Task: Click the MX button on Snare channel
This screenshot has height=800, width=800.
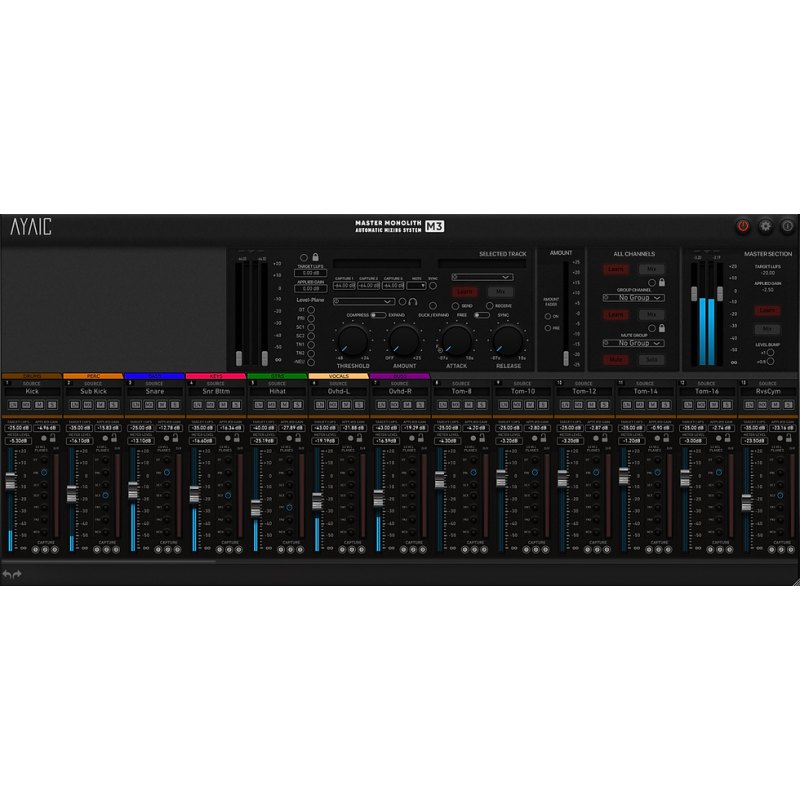Action: 149,405
